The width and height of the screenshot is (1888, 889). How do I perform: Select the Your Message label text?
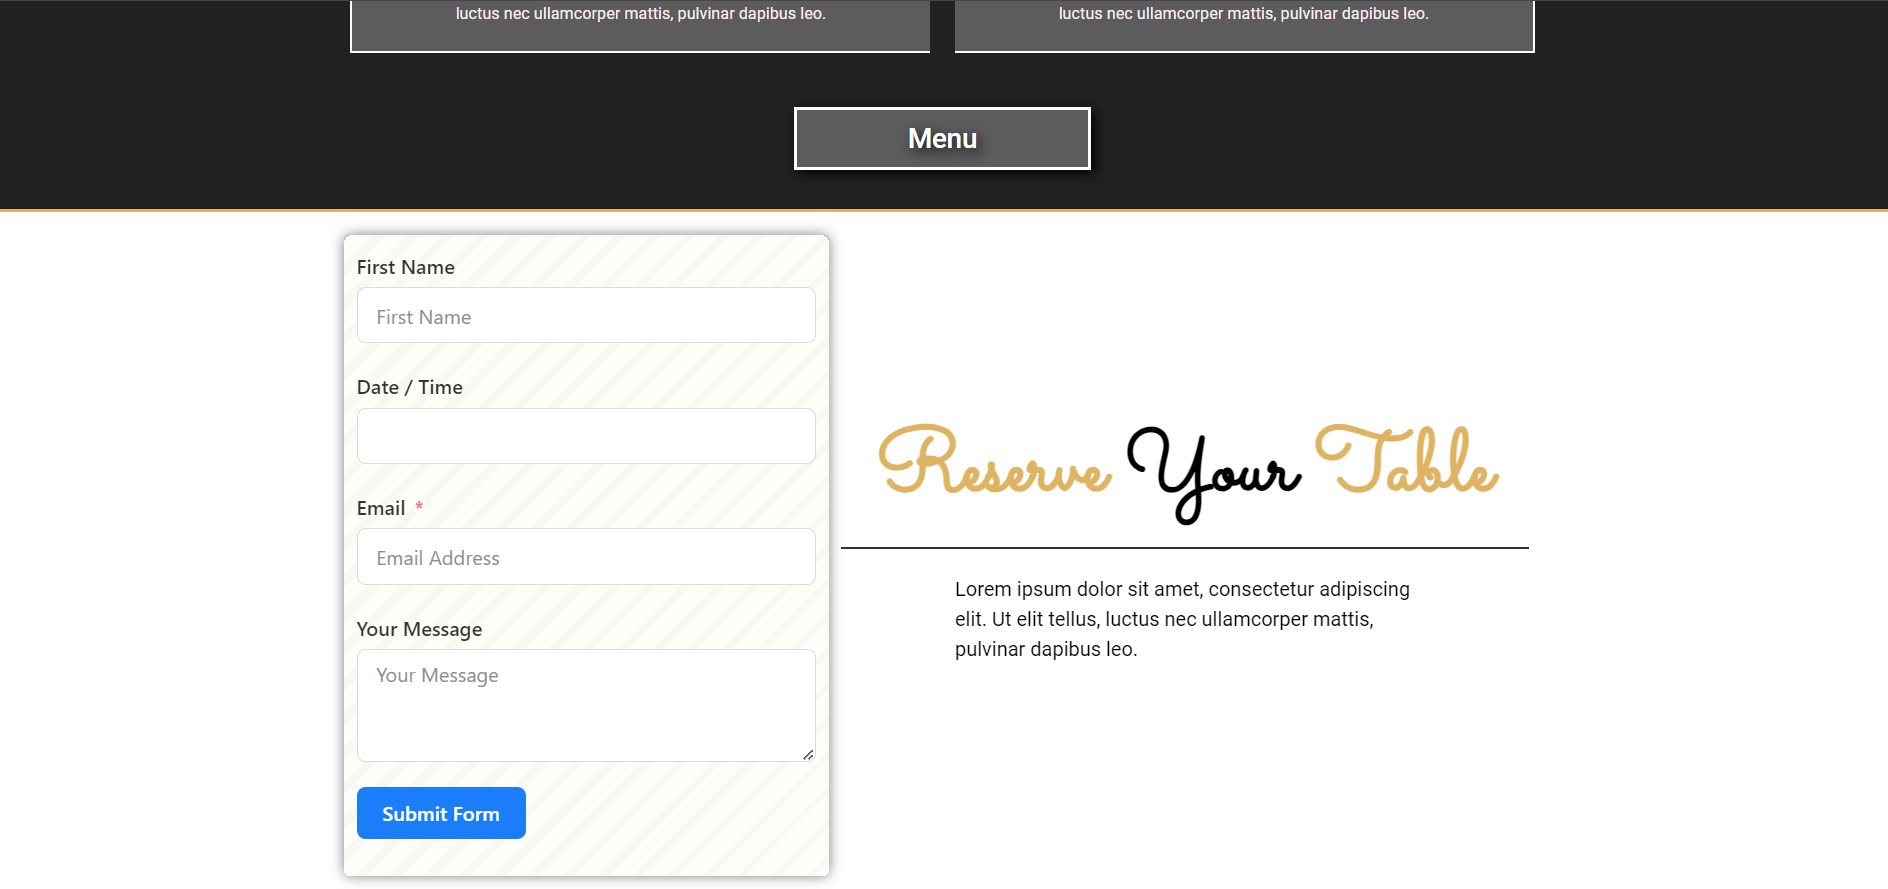[420, 629]
